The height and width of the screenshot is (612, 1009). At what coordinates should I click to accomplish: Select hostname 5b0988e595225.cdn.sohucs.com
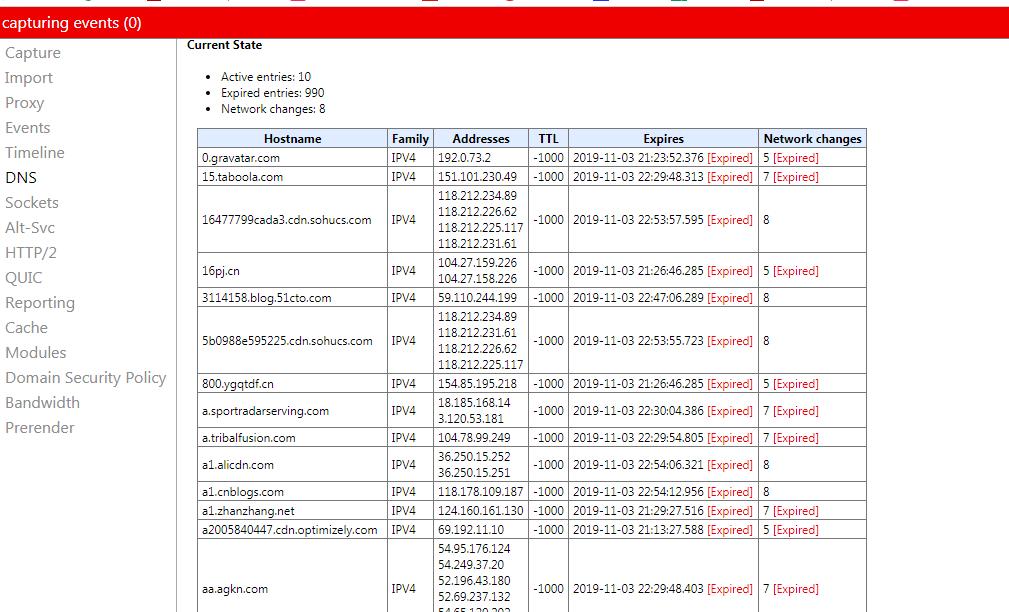click(287, 340)
